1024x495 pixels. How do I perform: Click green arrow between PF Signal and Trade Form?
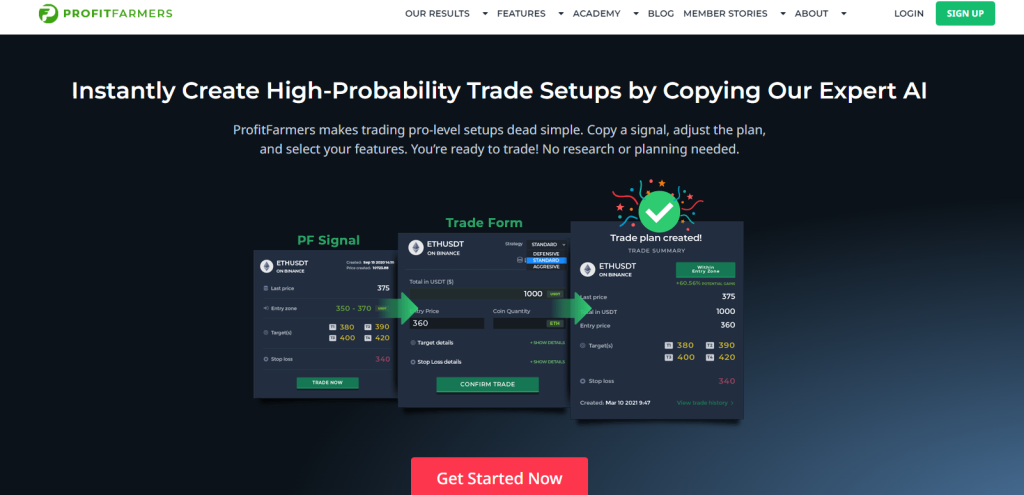(406, 308)
